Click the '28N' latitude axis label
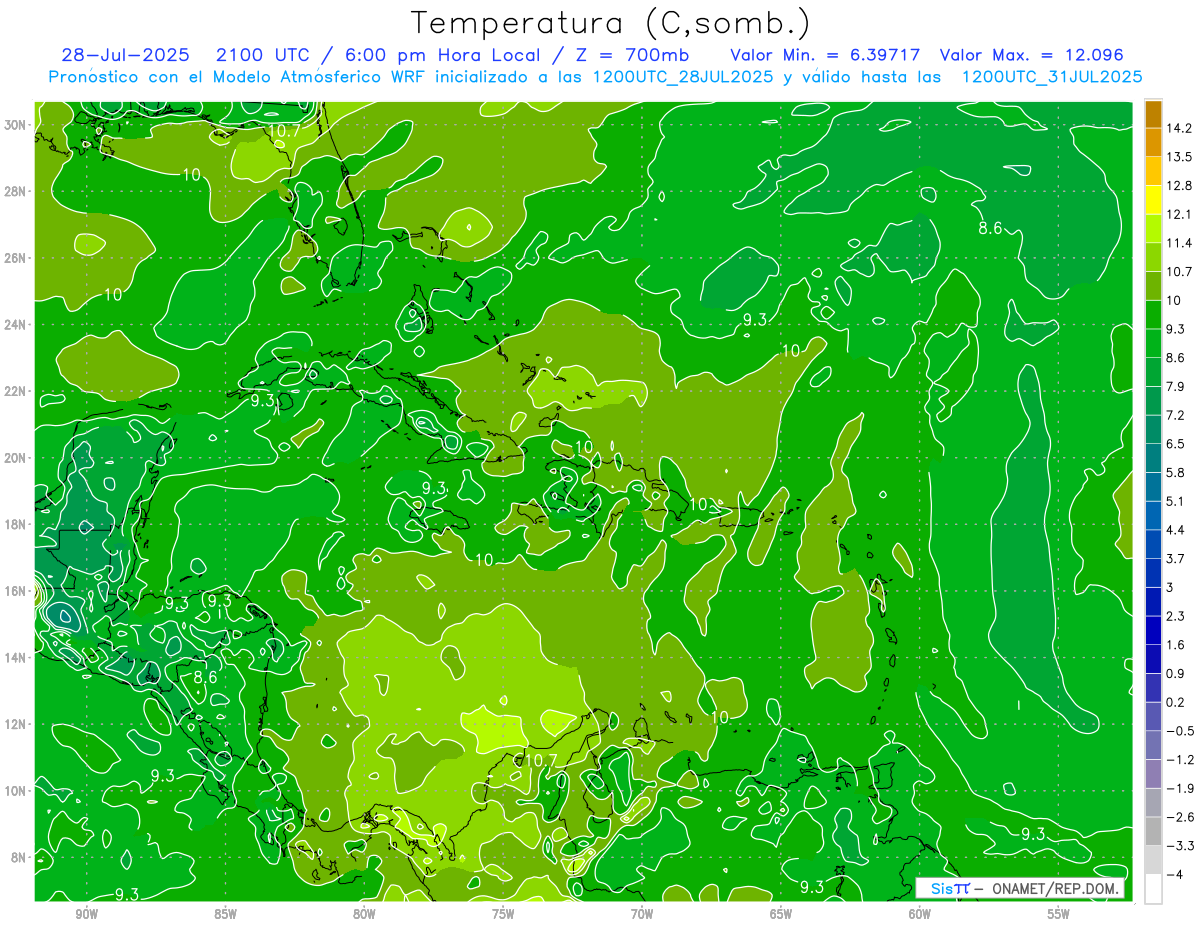 click(15, 191)
